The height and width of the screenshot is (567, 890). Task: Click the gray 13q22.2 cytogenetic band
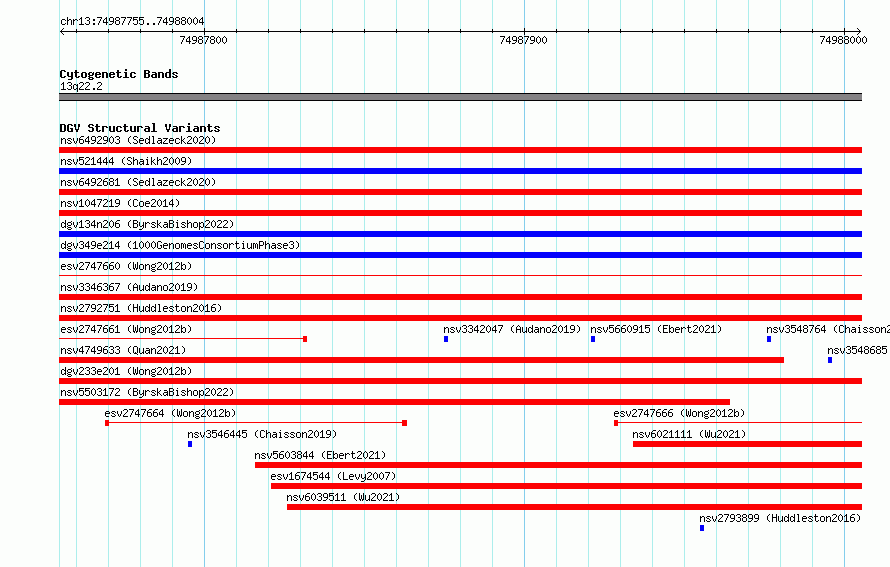(x=460, y=97)
